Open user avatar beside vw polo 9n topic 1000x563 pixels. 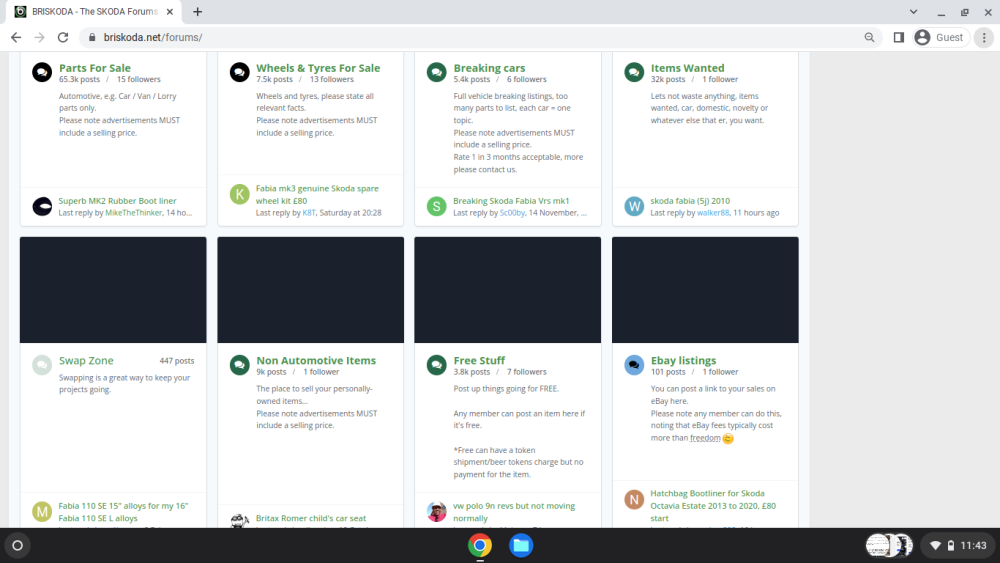pos(436,511)
